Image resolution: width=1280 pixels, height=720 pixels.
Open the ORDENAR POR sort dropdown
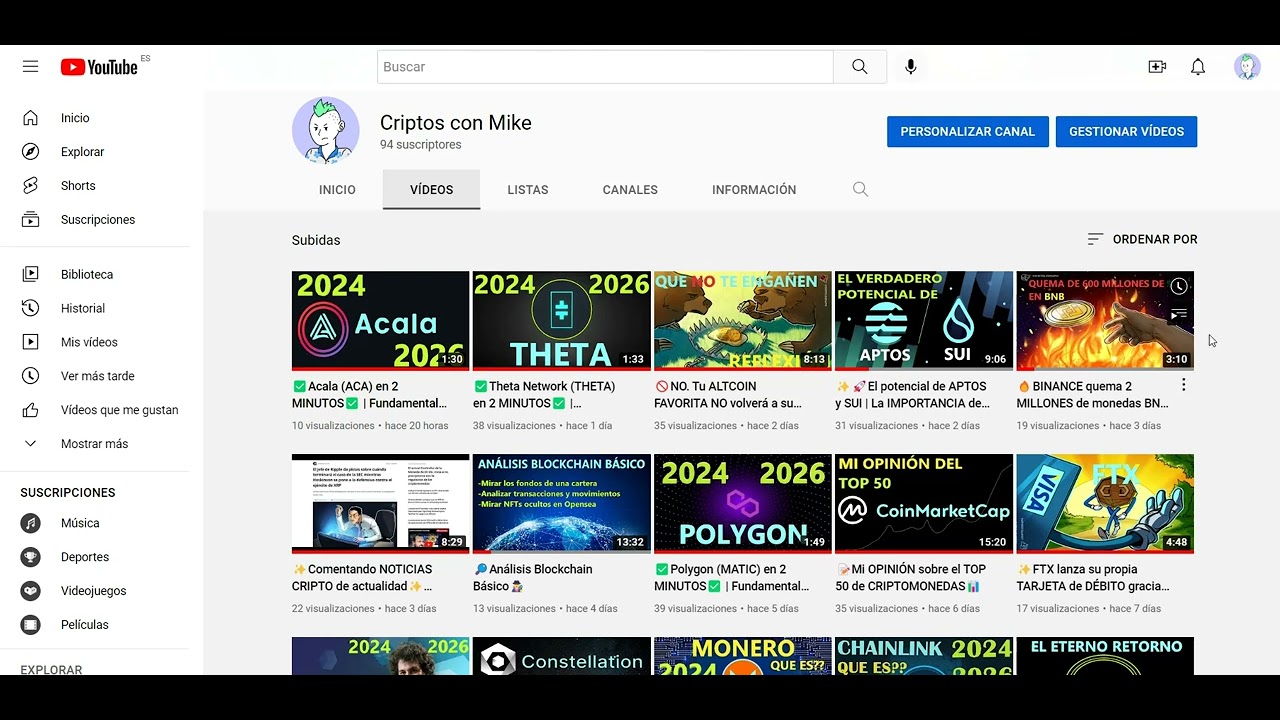pyautogui.click(x=1142, y=239)
